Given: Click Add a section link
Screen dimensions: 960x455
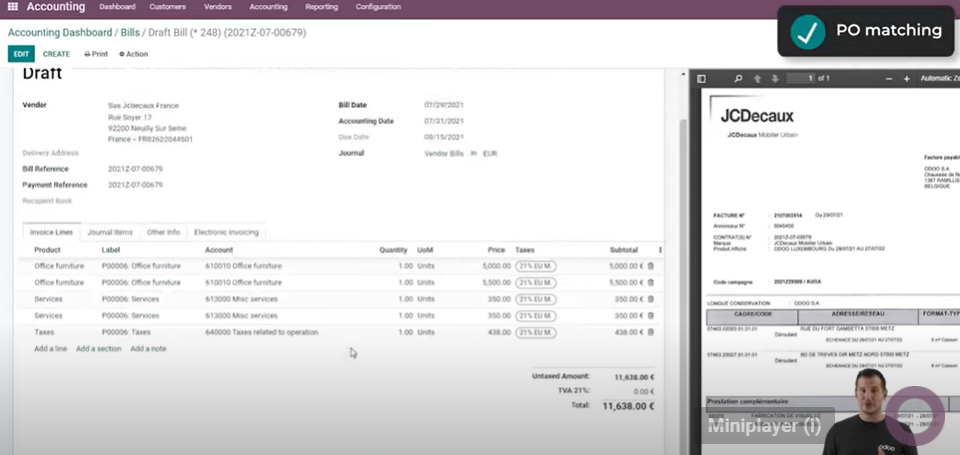Looking at the screenshot, I should [99, 348].
